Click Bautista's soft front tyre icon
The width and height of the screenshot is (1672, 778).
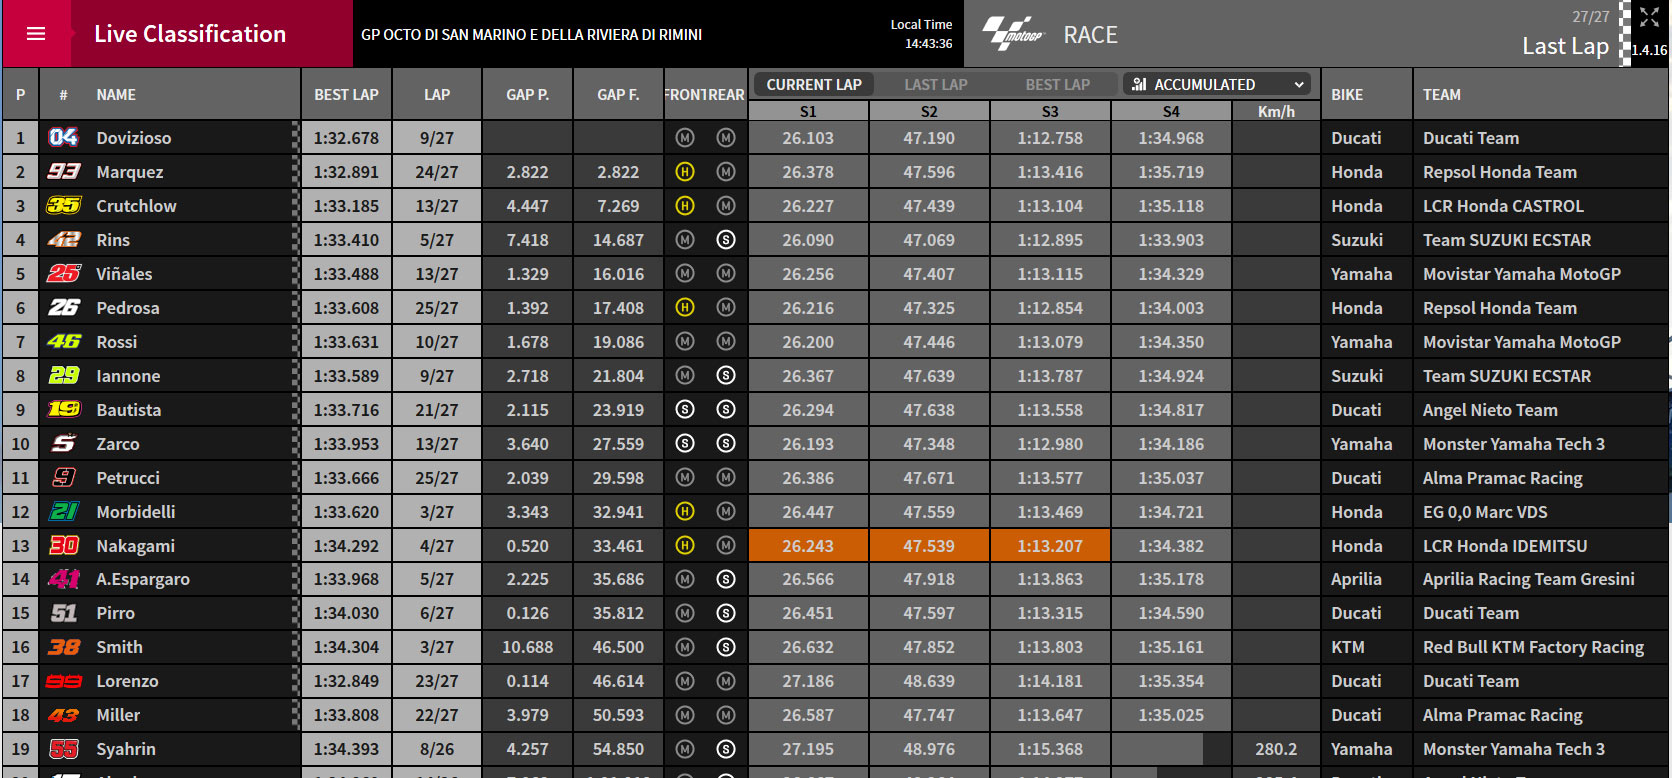point(685,410)
